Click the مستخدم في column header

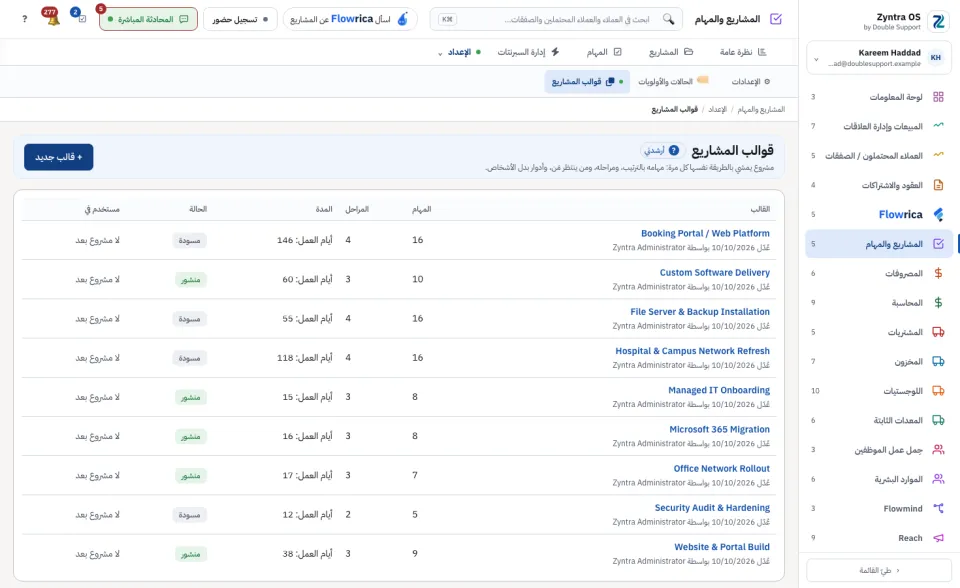(x=102, y=209)
